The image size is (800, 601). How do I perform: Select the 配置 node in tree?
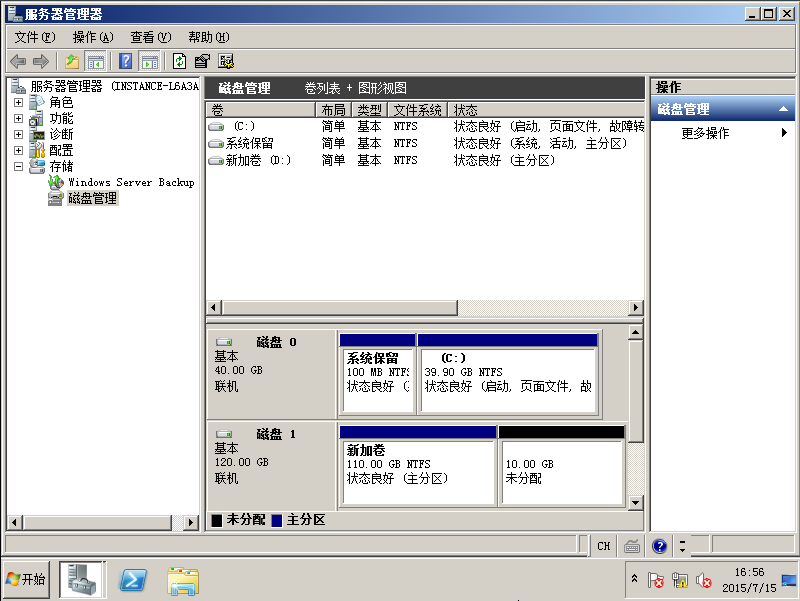pyautogui.click(x=61, y=150)
